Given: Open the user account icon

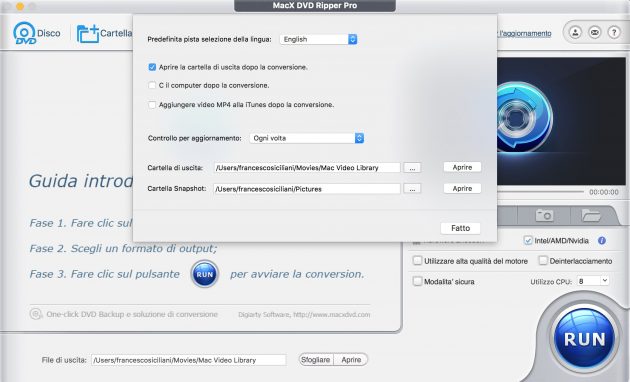Looking at the screenshot, I should 575,32.
